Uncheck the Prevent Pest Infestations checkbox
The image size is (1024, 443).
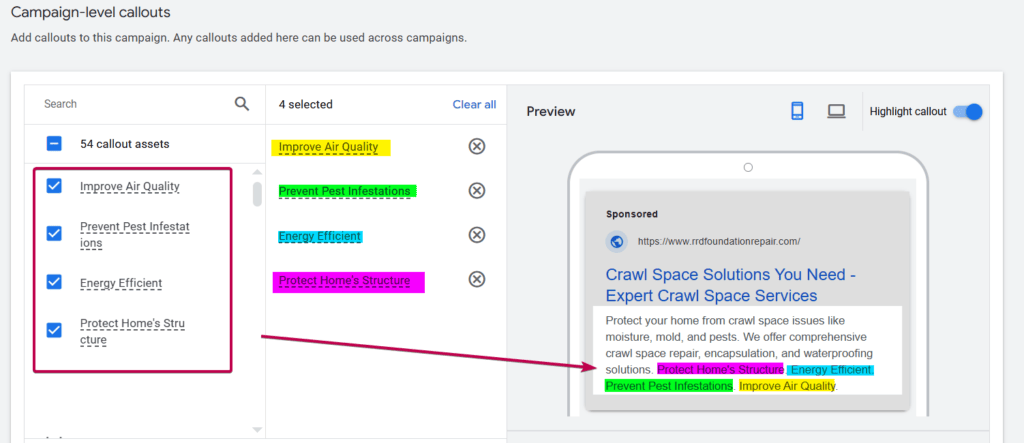point(55,233)
